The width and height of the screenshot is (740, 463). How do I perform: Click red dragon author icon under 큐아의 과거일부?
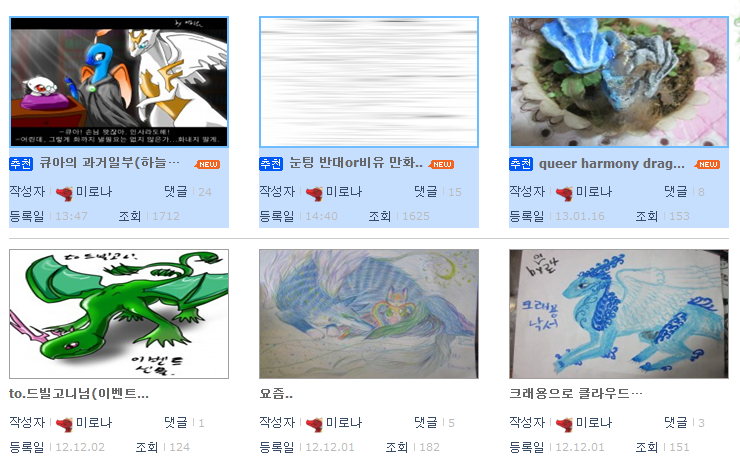64,193
